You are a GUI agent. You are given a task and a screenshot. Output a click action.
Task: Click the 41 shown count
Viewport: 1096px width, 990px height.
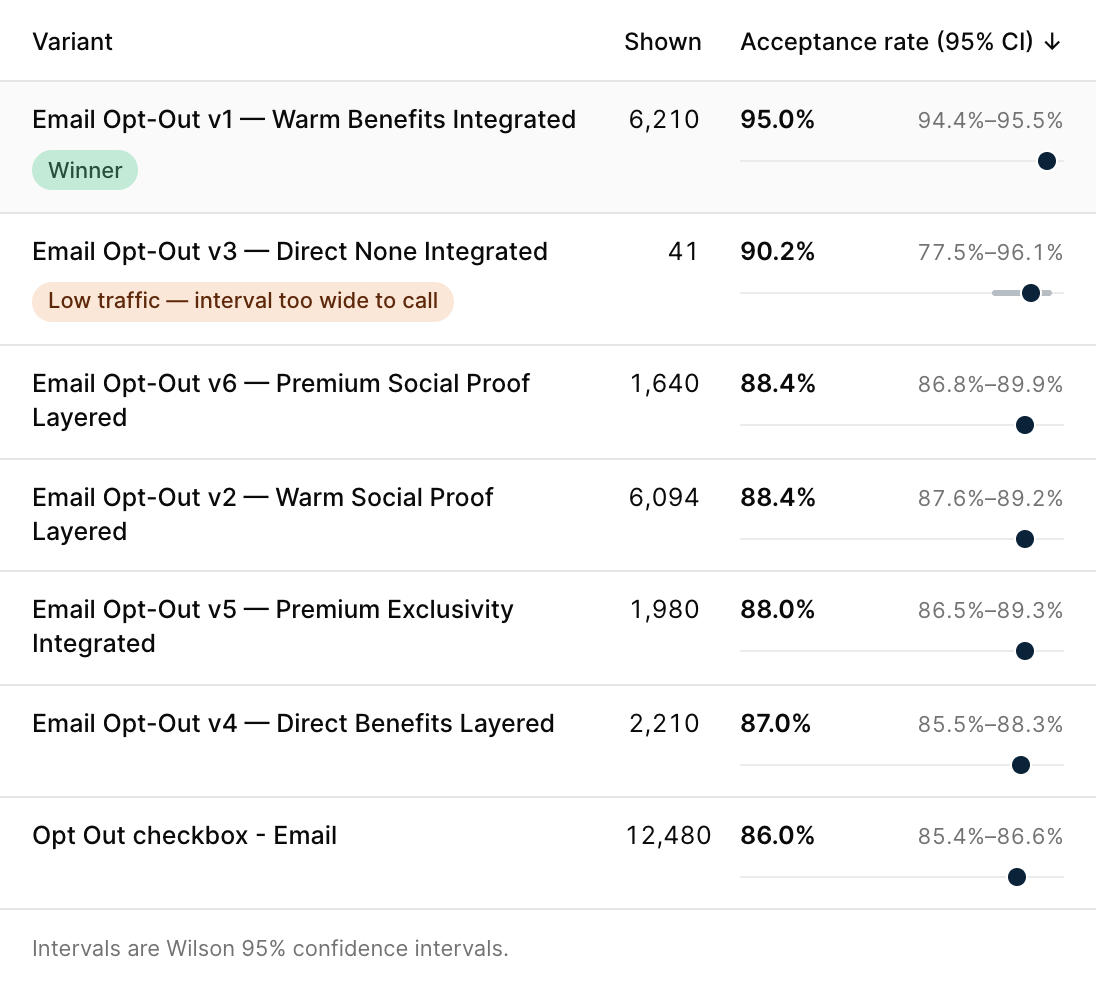tap(683, 252)
